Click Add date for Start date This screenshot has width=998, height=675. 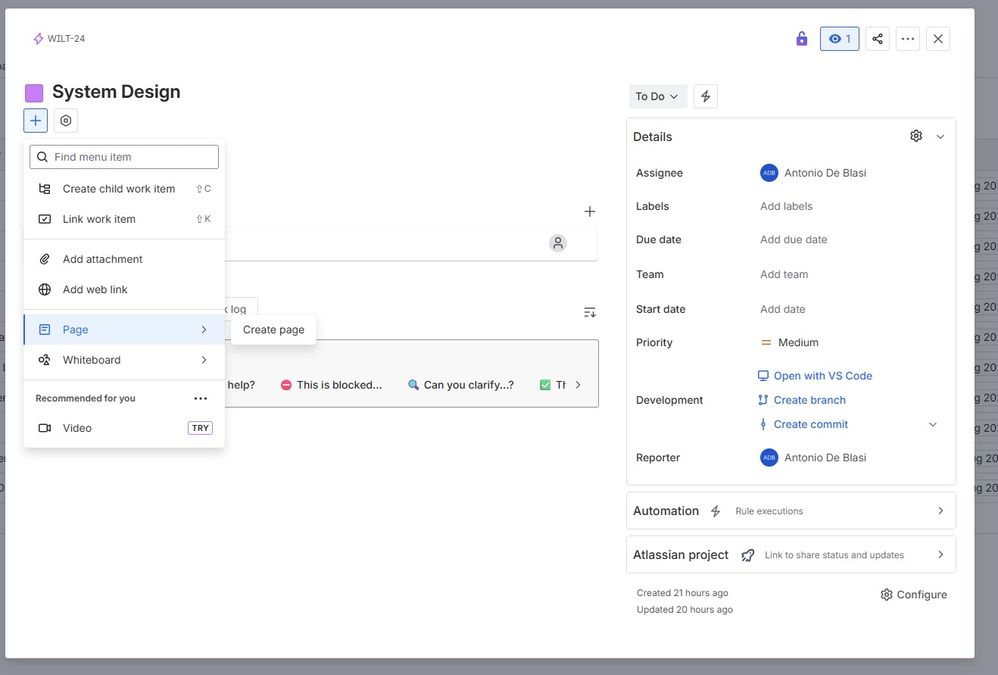pos(783,309)
